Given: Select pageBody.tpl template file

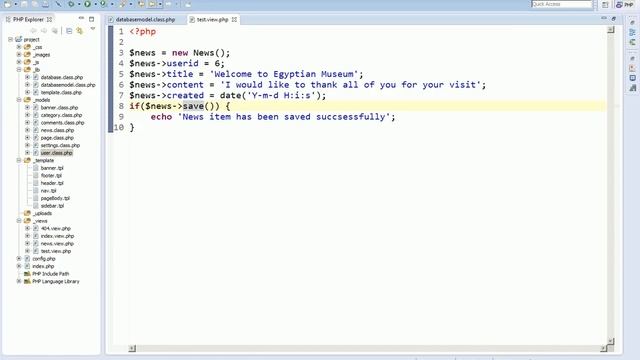Looking at the screenshot, I should pyautogui.click(x=55, y=198).
